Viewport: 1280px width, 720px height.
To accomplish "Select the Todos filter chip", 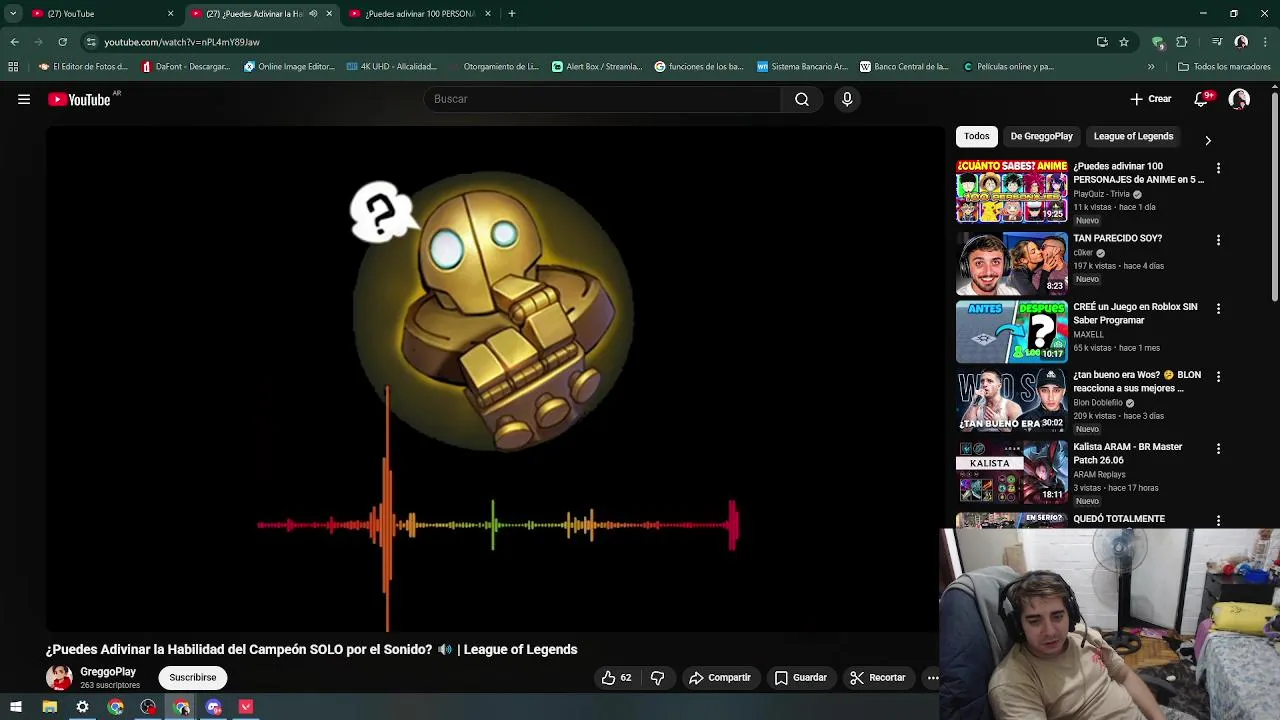I will (x=977, y=136).
